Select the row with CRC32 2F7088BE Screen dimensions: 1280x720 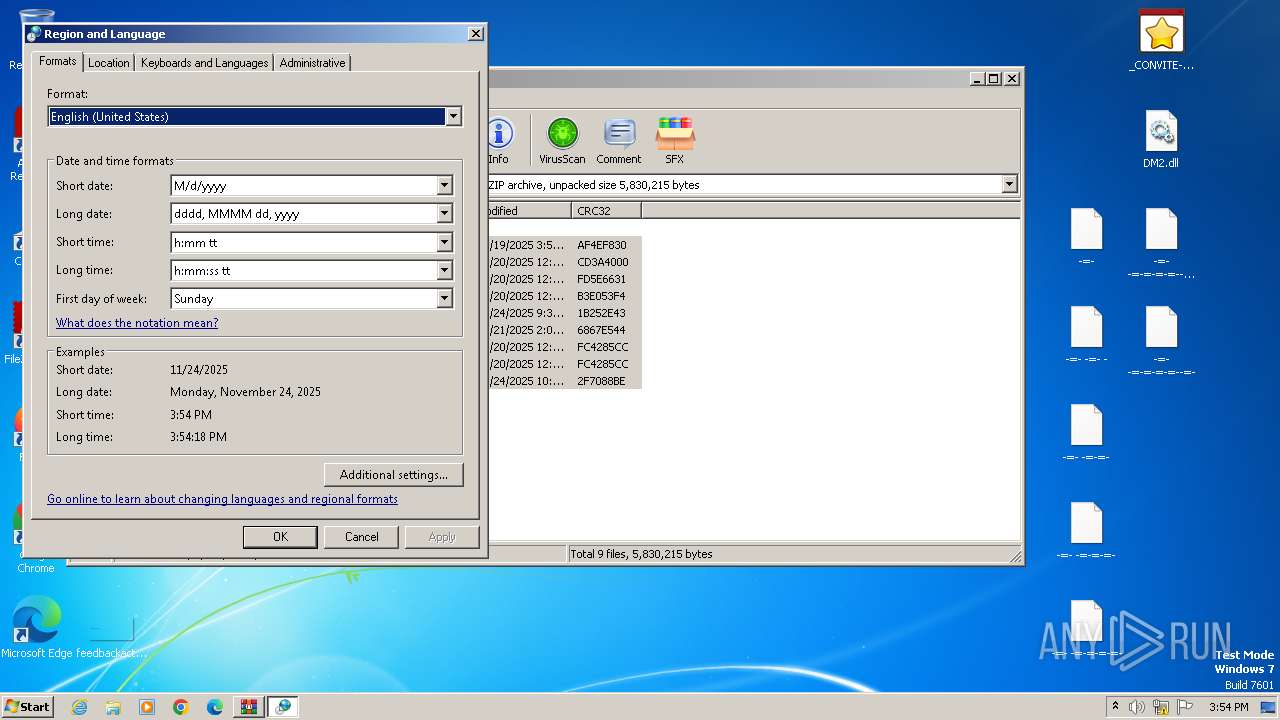click(x=564, y=381)
